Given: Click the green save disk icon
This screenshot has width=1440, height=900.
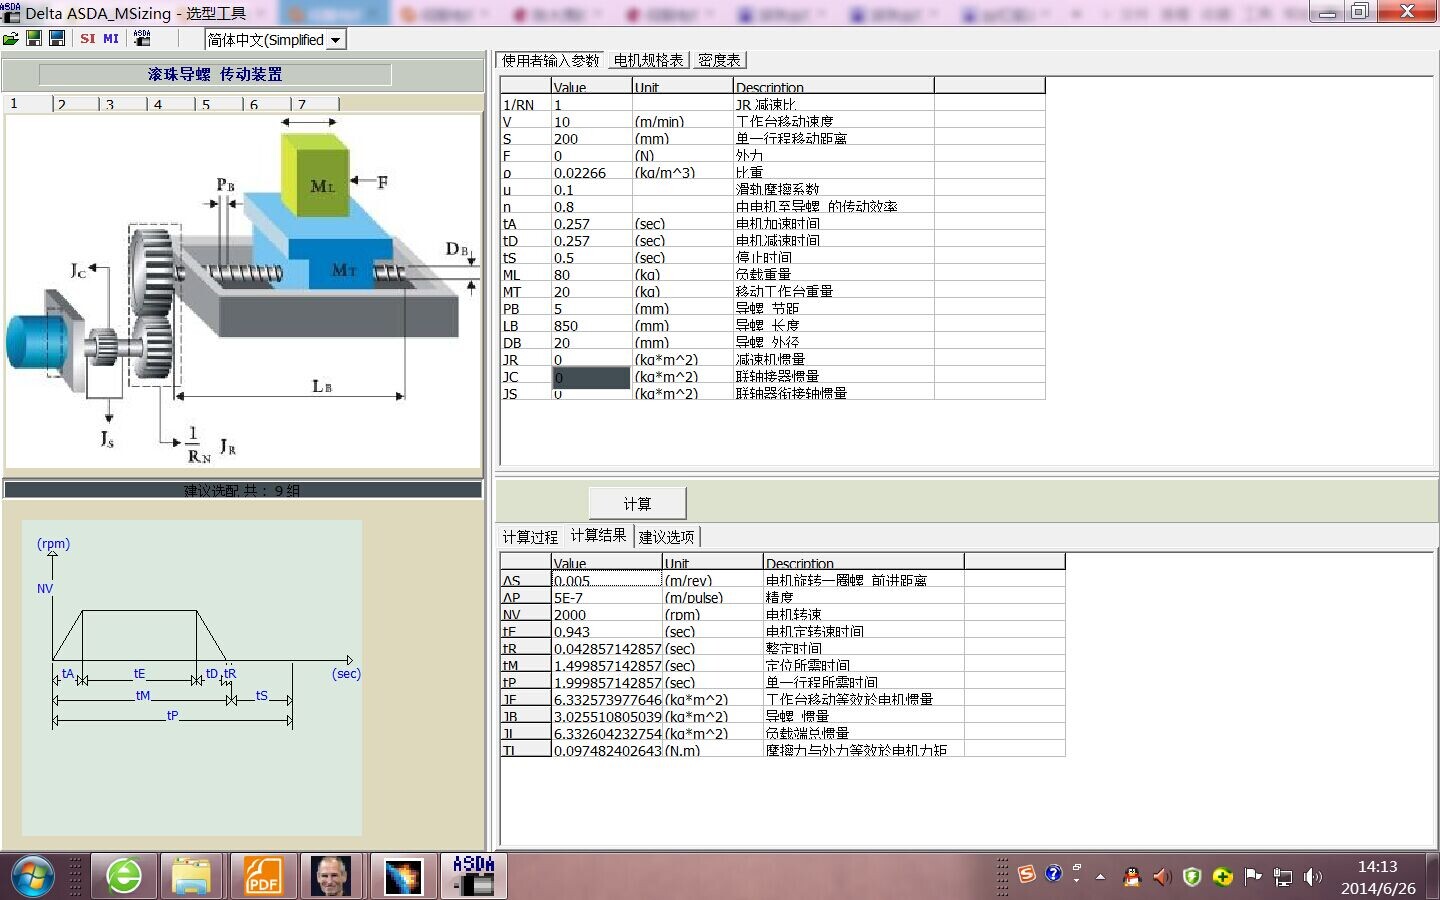Looking at the screenshot, I should [34, 39].
